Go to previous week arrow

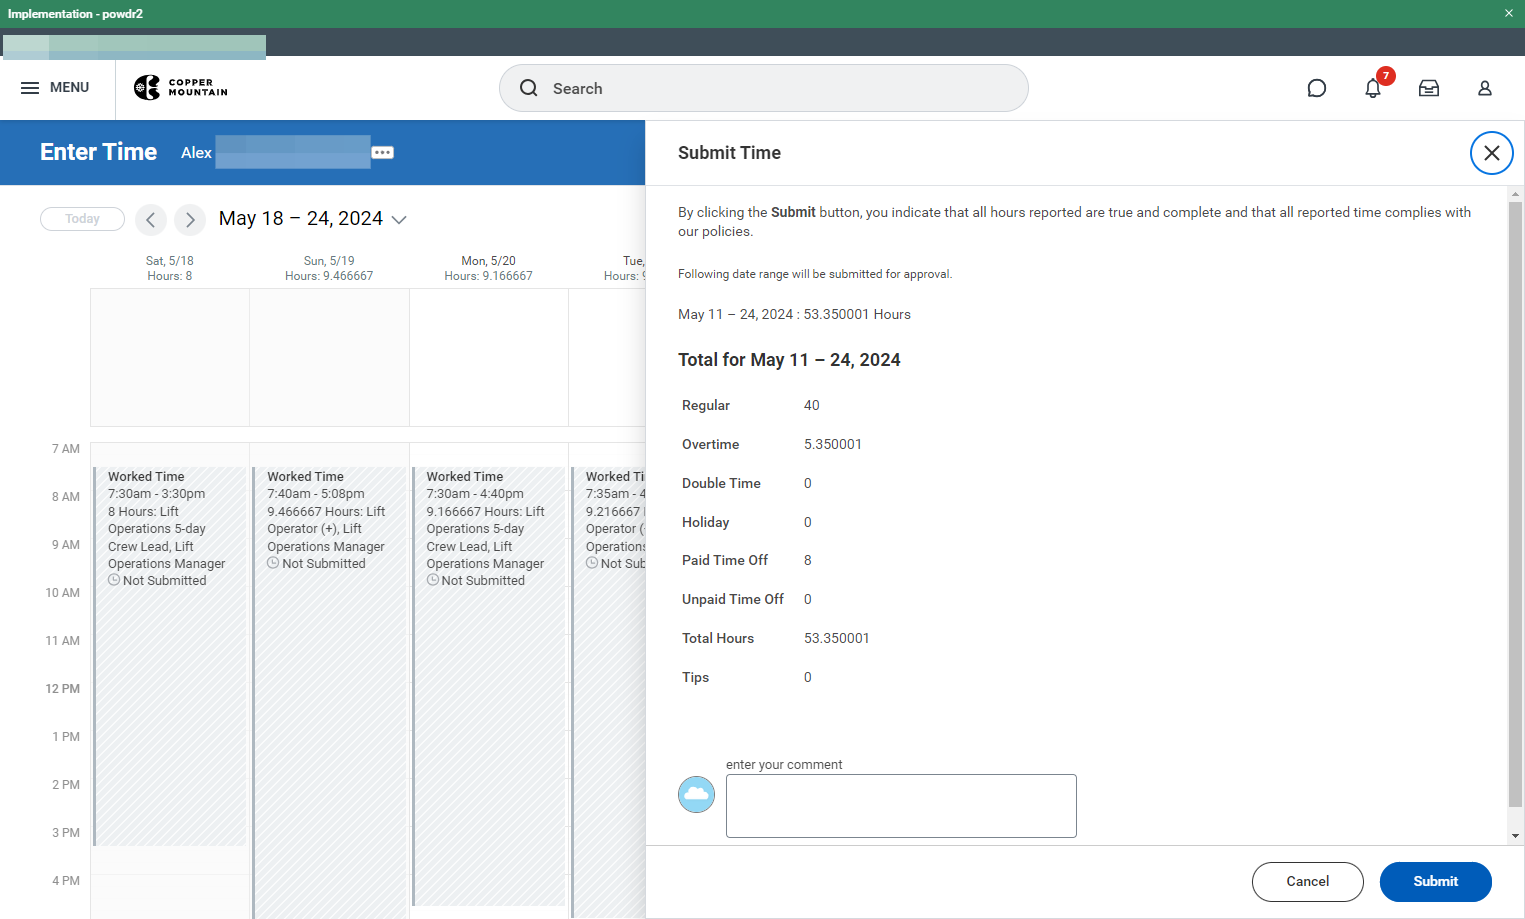[x=151, y=219]
